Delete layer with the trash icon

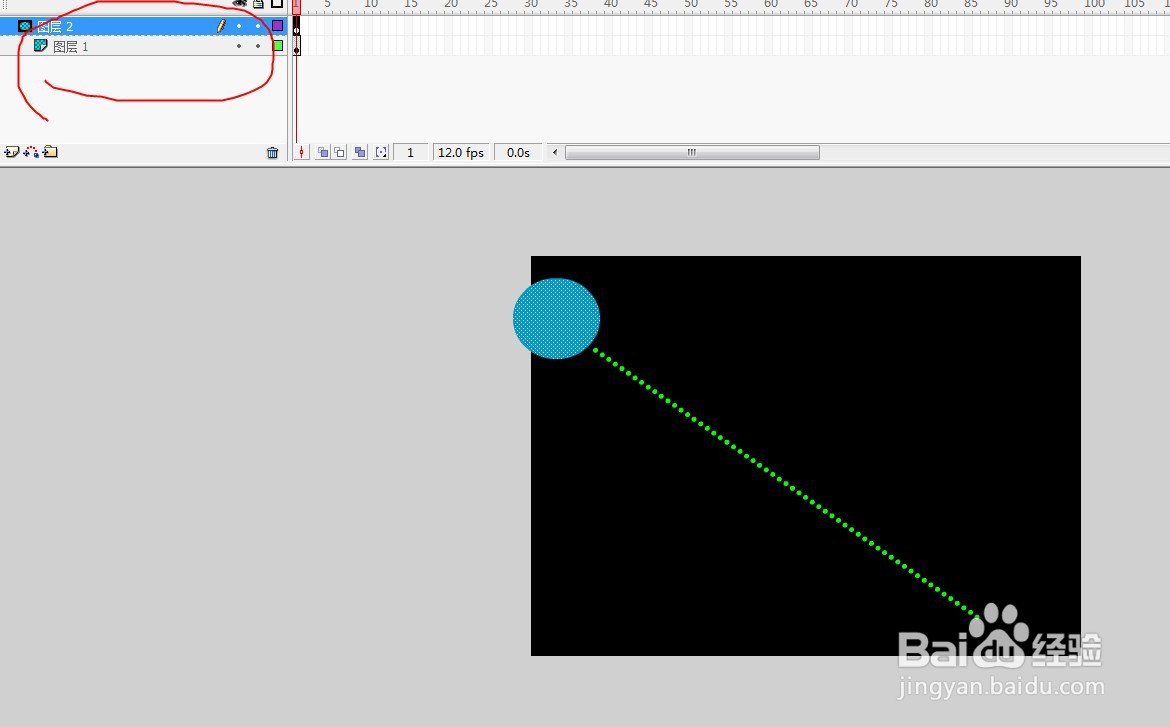272,152
